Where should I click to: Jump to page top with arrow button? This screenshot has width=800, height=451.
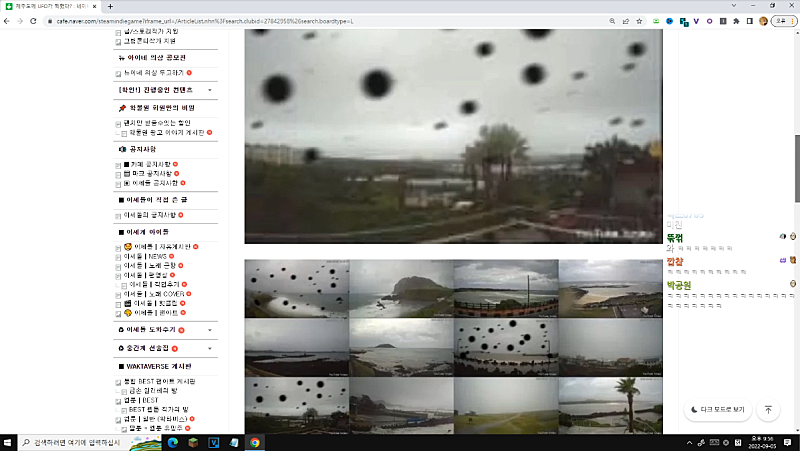click(768, 410)
